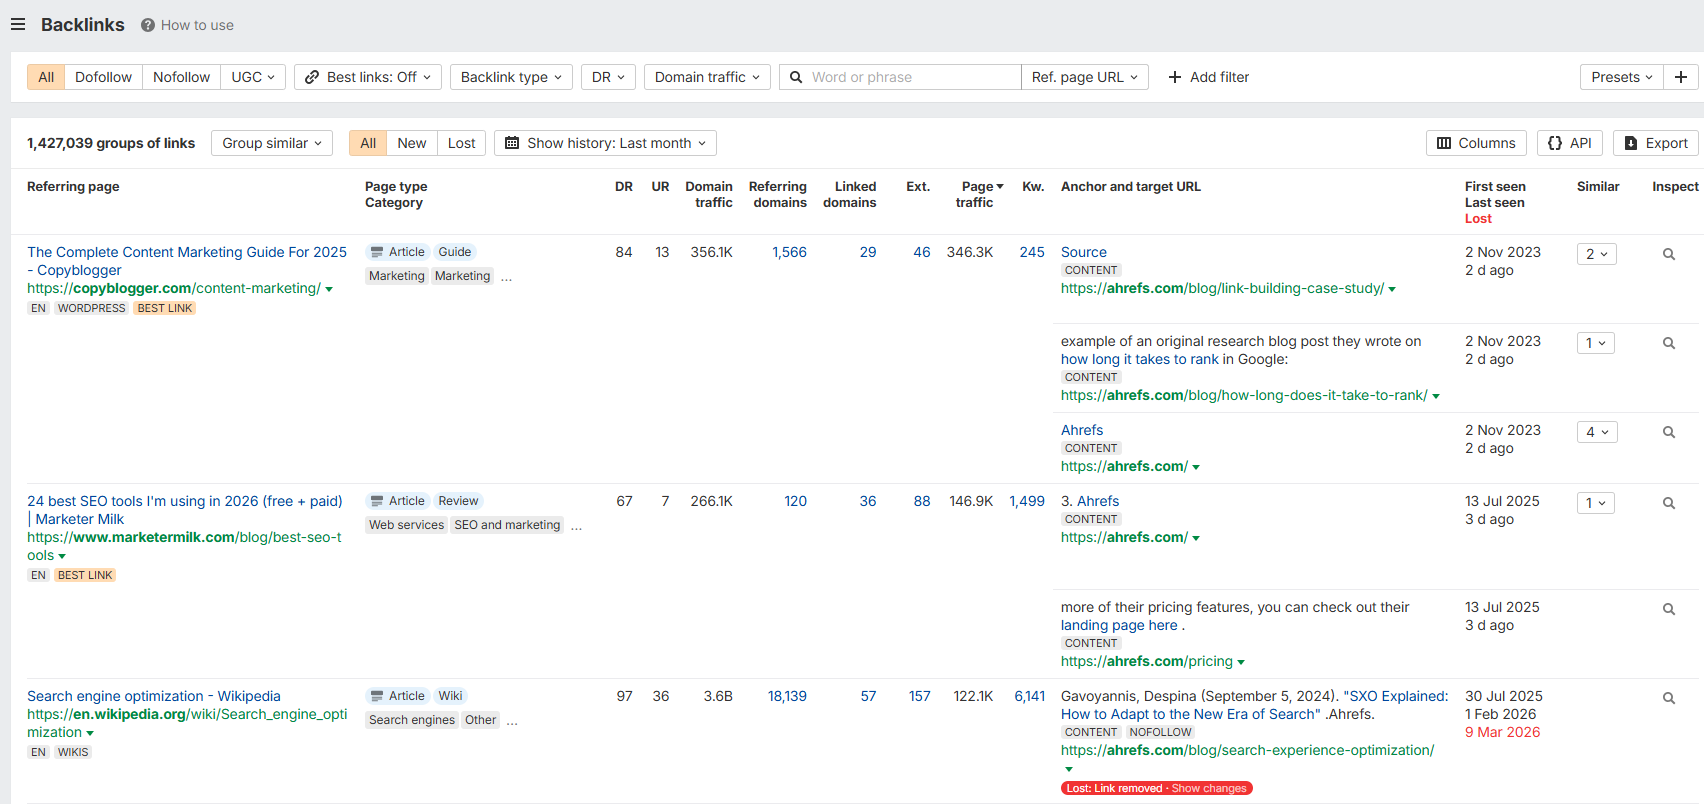Click Show changes on the Lost link badge
The width and height of the screenshot is (1704, 804).
click(1209, 788)
